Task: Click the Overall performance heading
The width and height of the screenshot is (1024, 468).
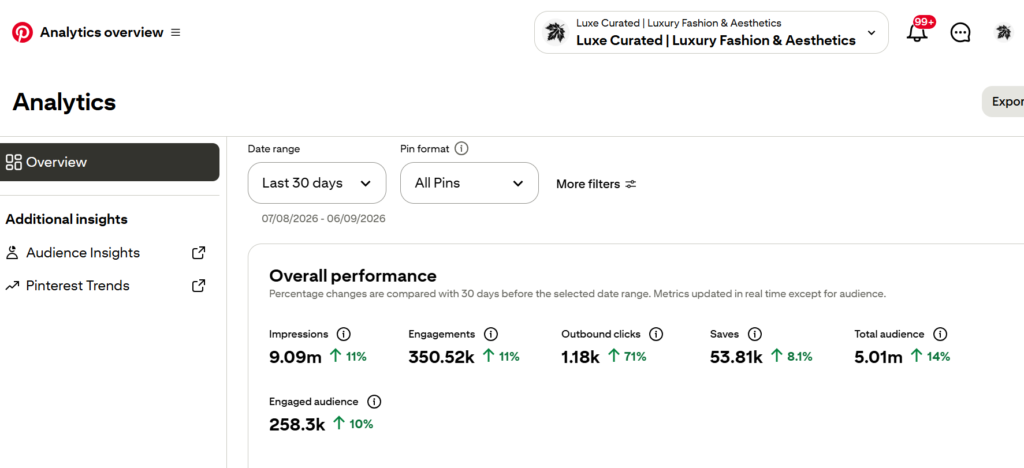Action: point(353,275)
